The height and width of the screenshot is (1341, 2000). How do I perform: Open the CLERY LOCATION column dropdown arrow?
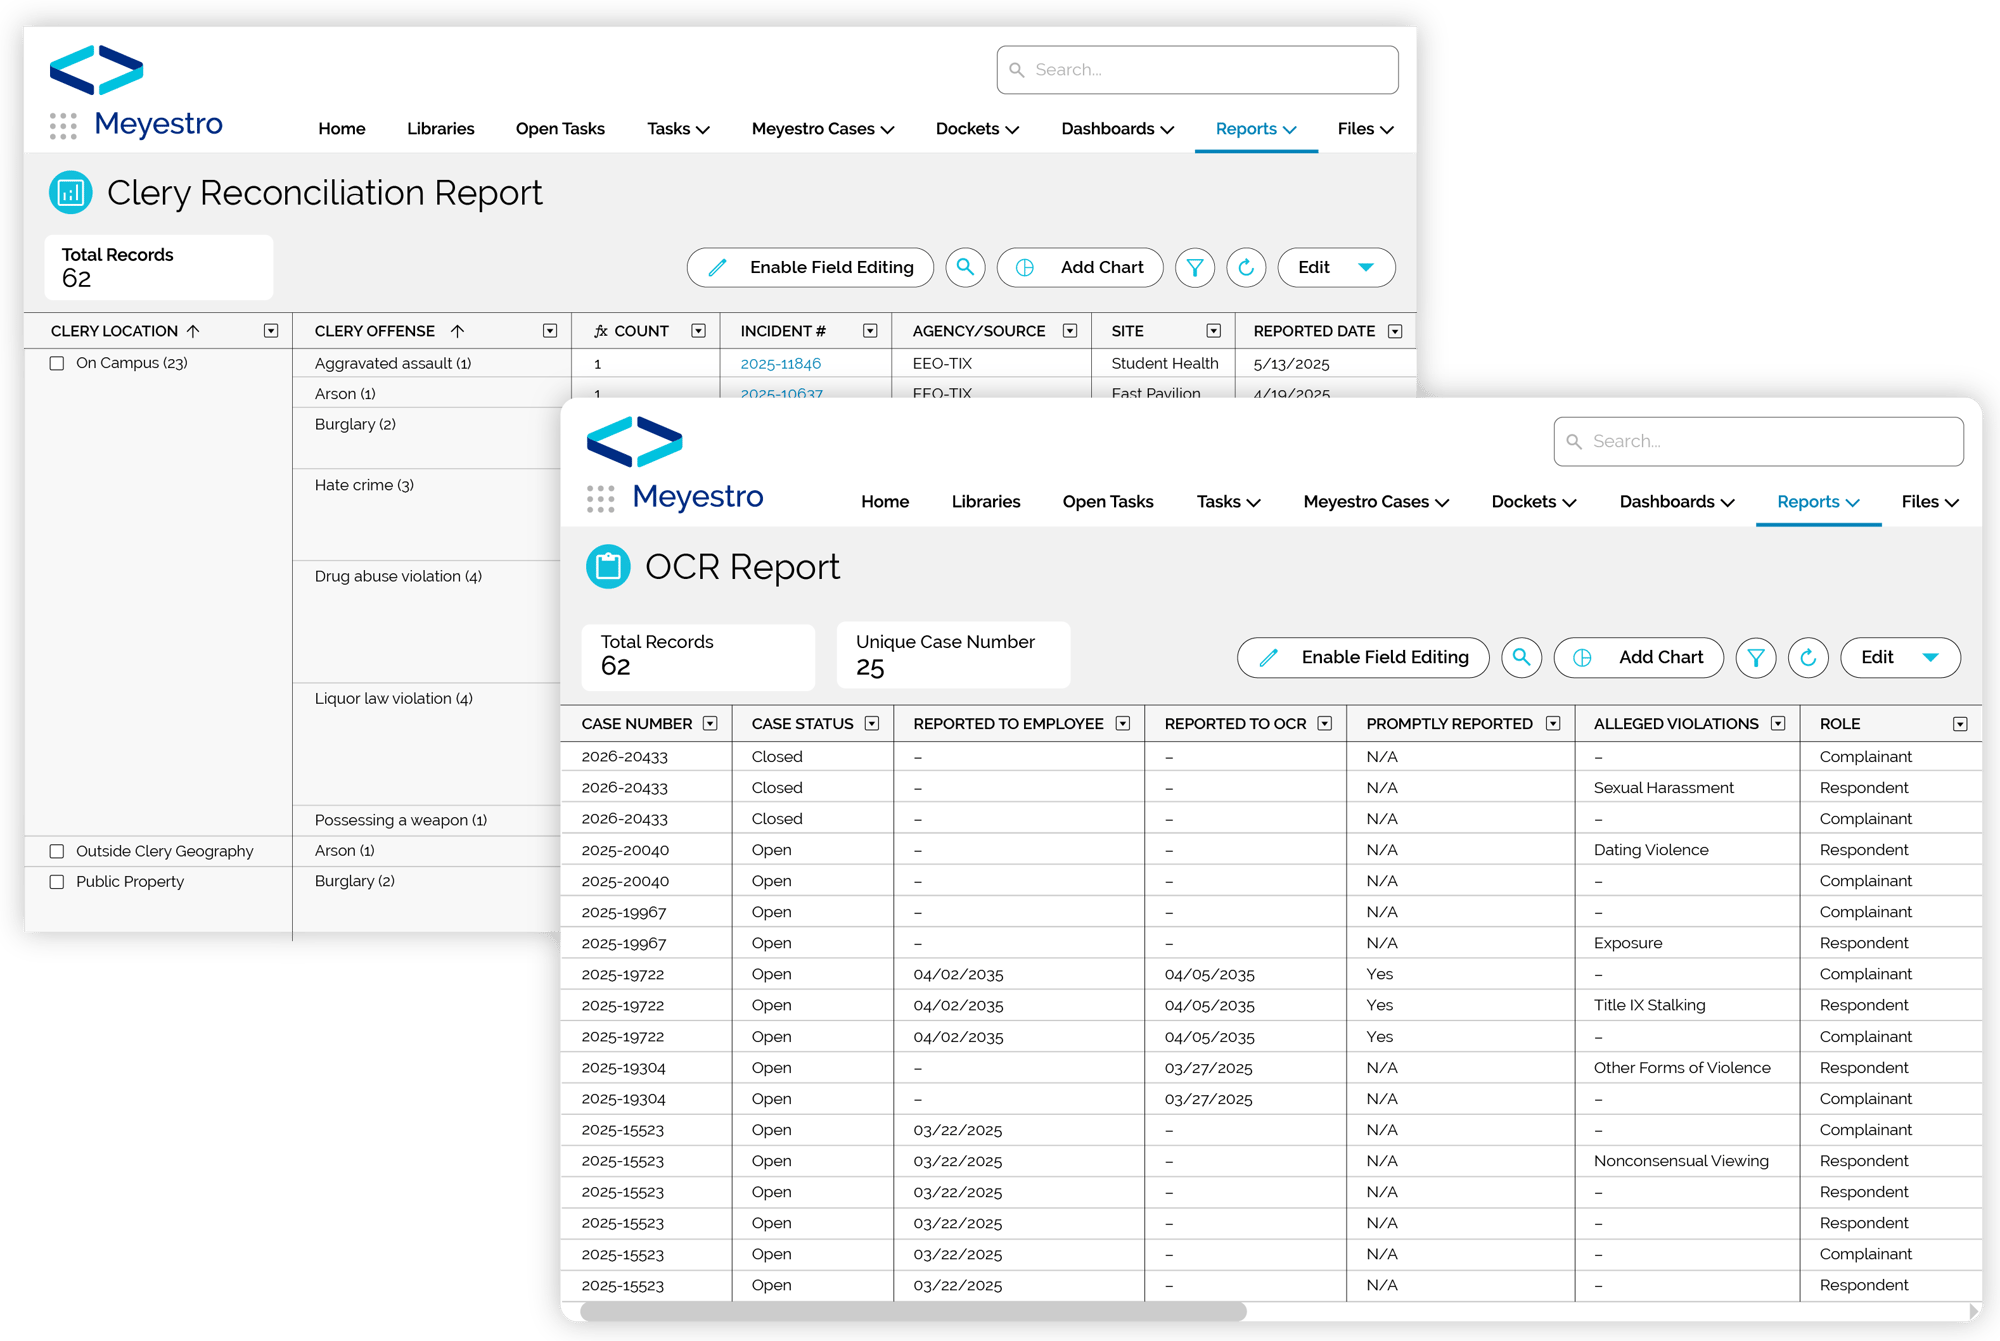point(271,331)
